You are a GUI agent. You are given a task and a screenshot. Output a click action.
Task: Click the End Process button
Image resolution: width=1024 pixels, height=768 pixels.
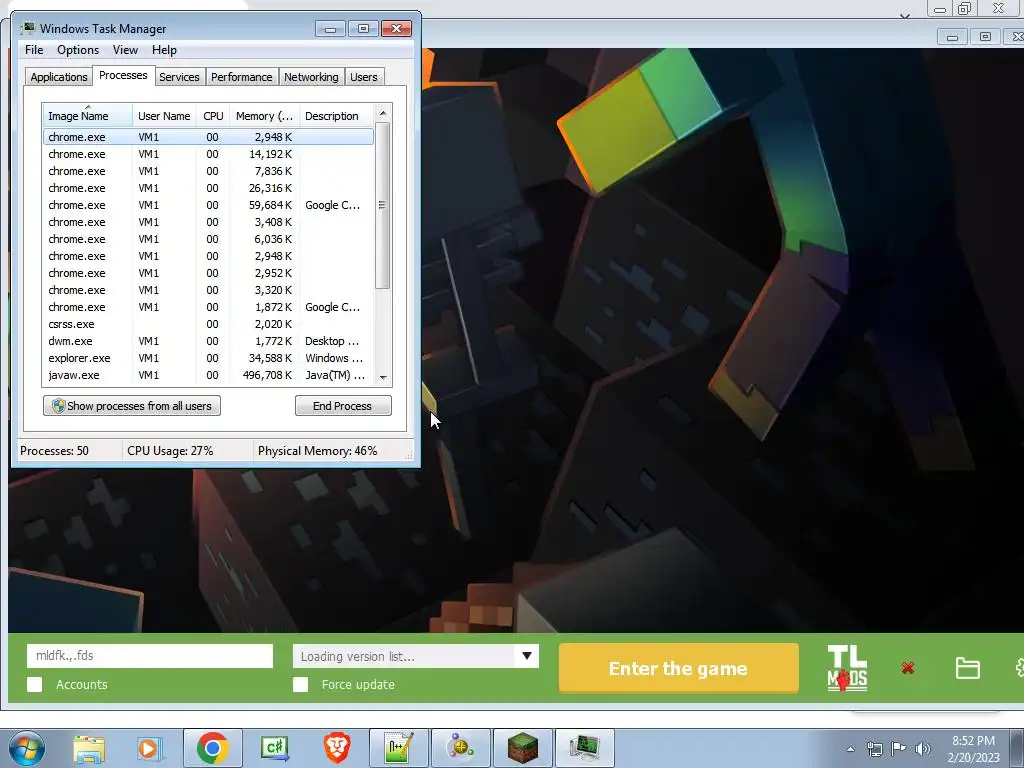(343, 406)
